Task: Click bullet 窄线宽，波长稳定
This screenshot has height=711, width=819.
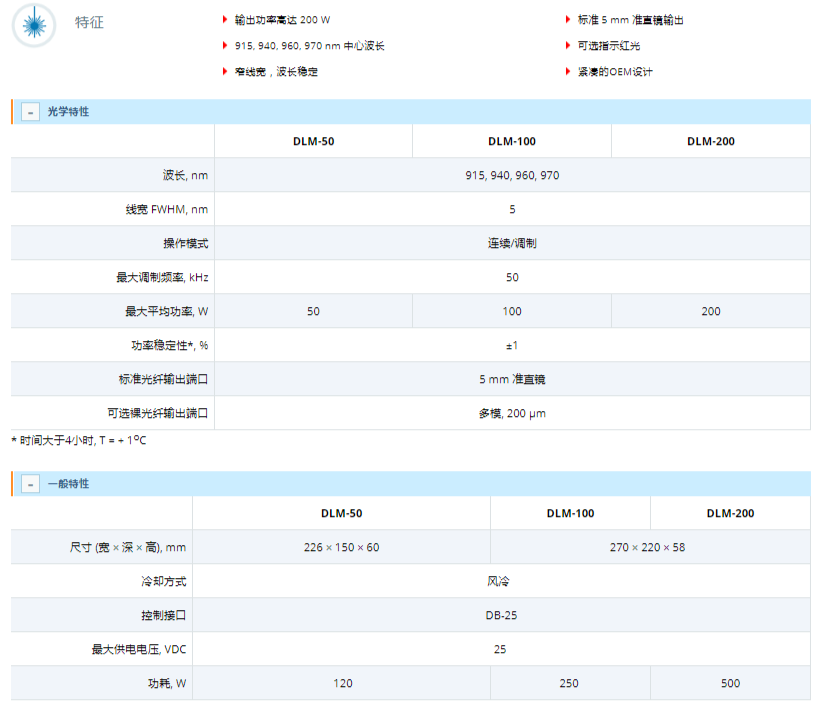Action: [276, 72]
